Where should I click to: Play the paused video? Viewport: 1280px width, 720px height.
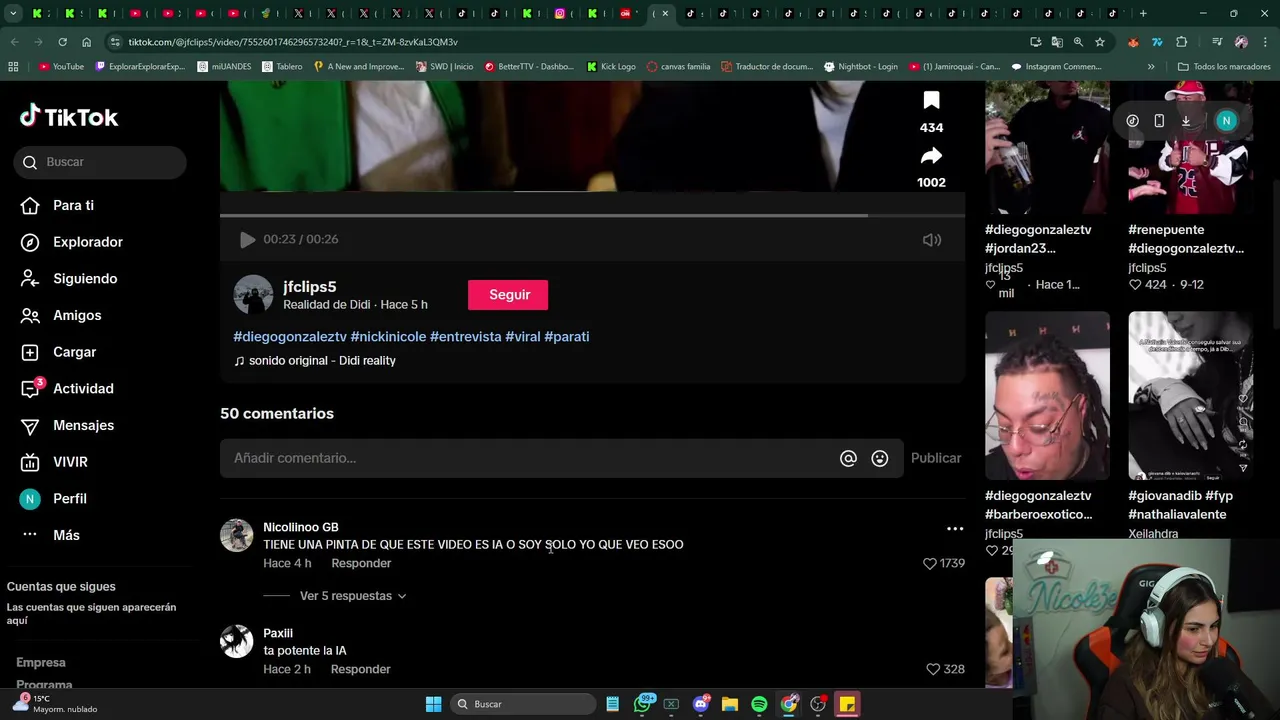click(247, 240)
